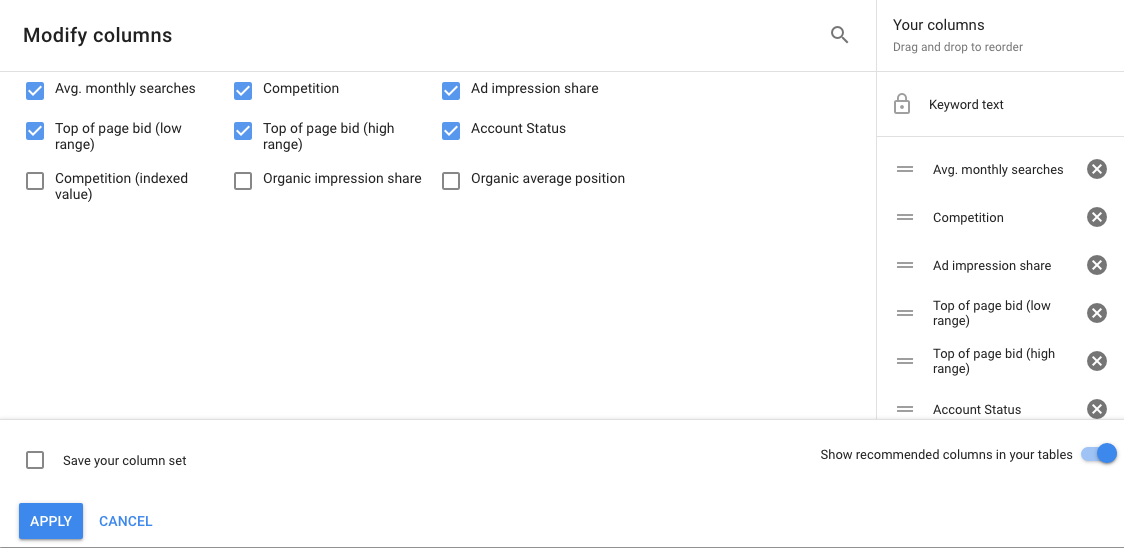Remove Ad impression share column via X
This screenshot has height=548, width=1124.
pos(1097,265)
